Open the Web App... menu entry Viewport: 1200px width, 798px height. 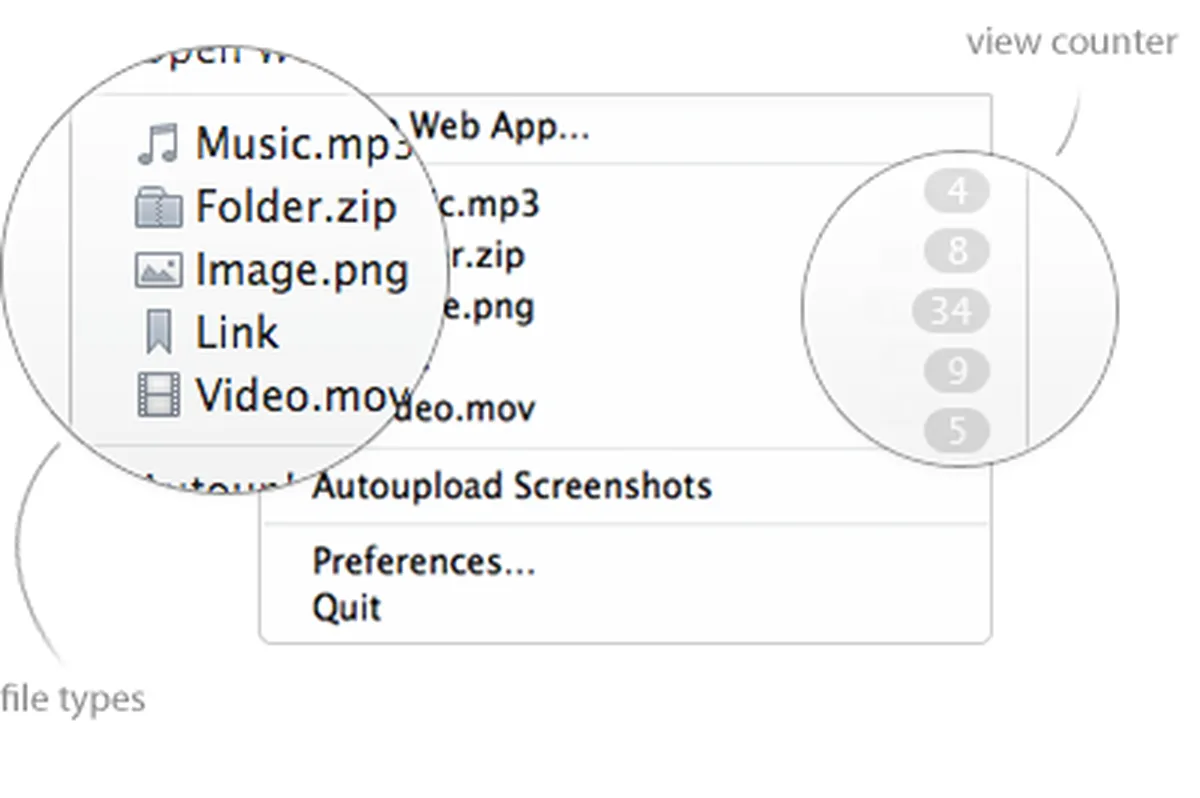click(x=499, y=128)
